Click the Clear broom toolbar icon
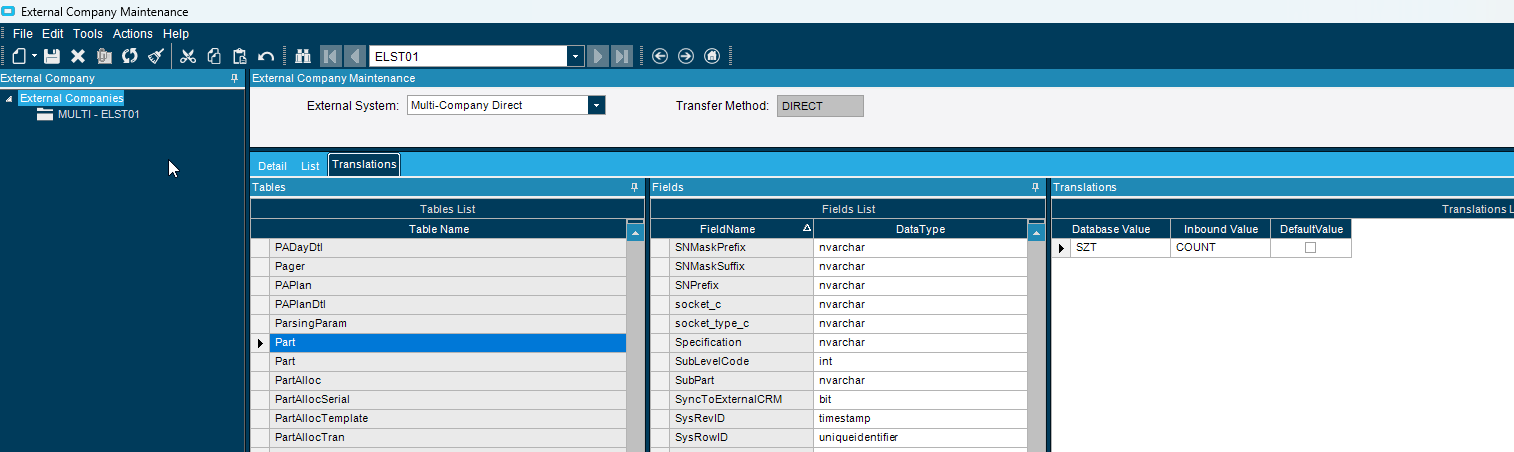This screenshot has height=452, width=1514. pyautogui.click(x=155, y=56)
